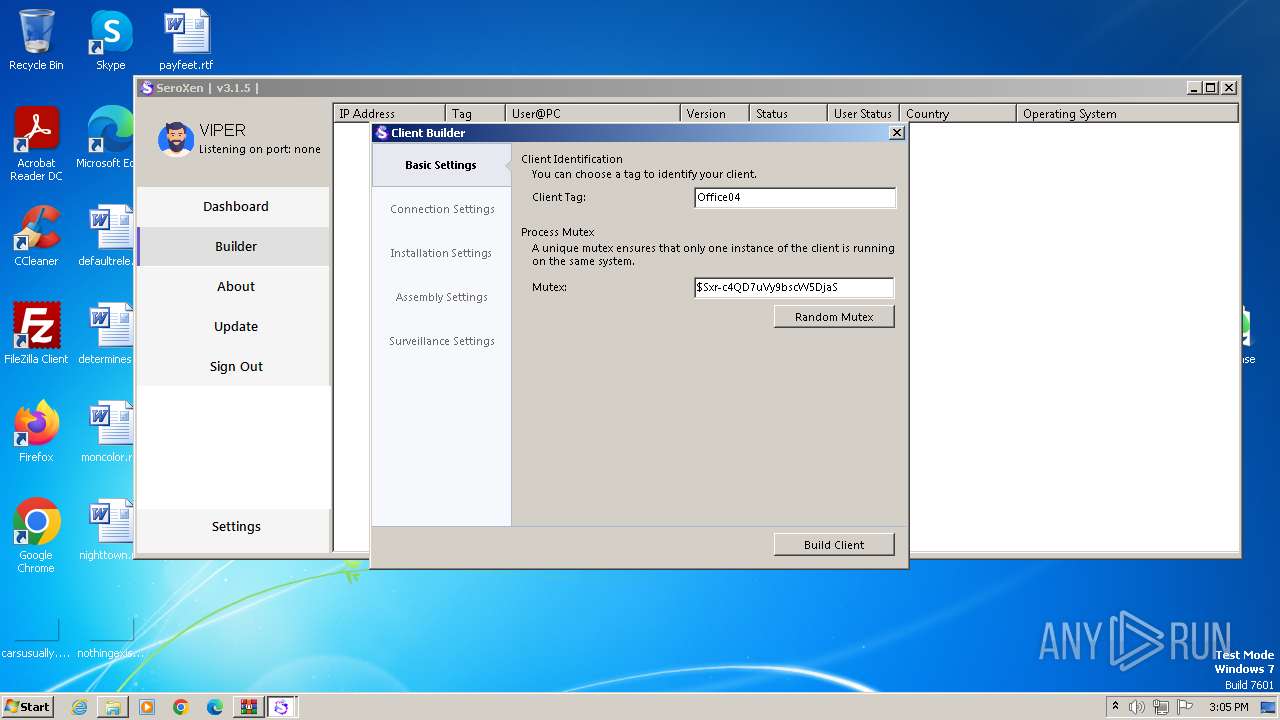Click the network icon in system tray
This screenshot has width=1280, height=720.
1161,707
